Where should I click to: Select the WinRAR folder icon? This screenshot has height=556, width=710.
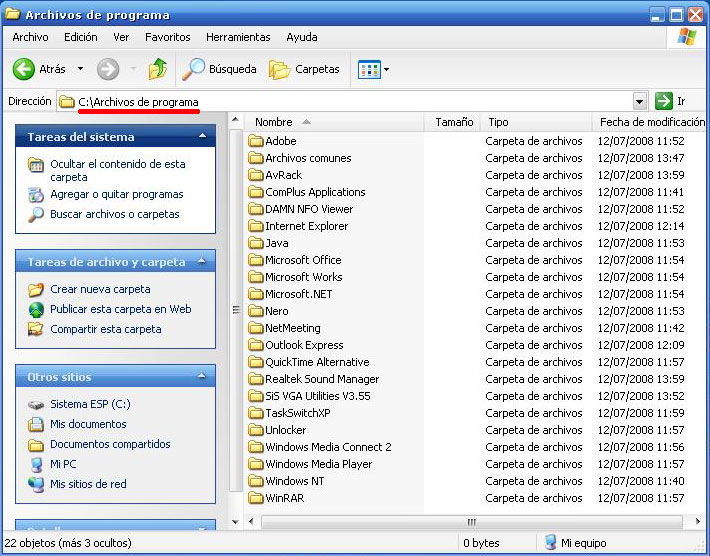(x=256, y=498)
